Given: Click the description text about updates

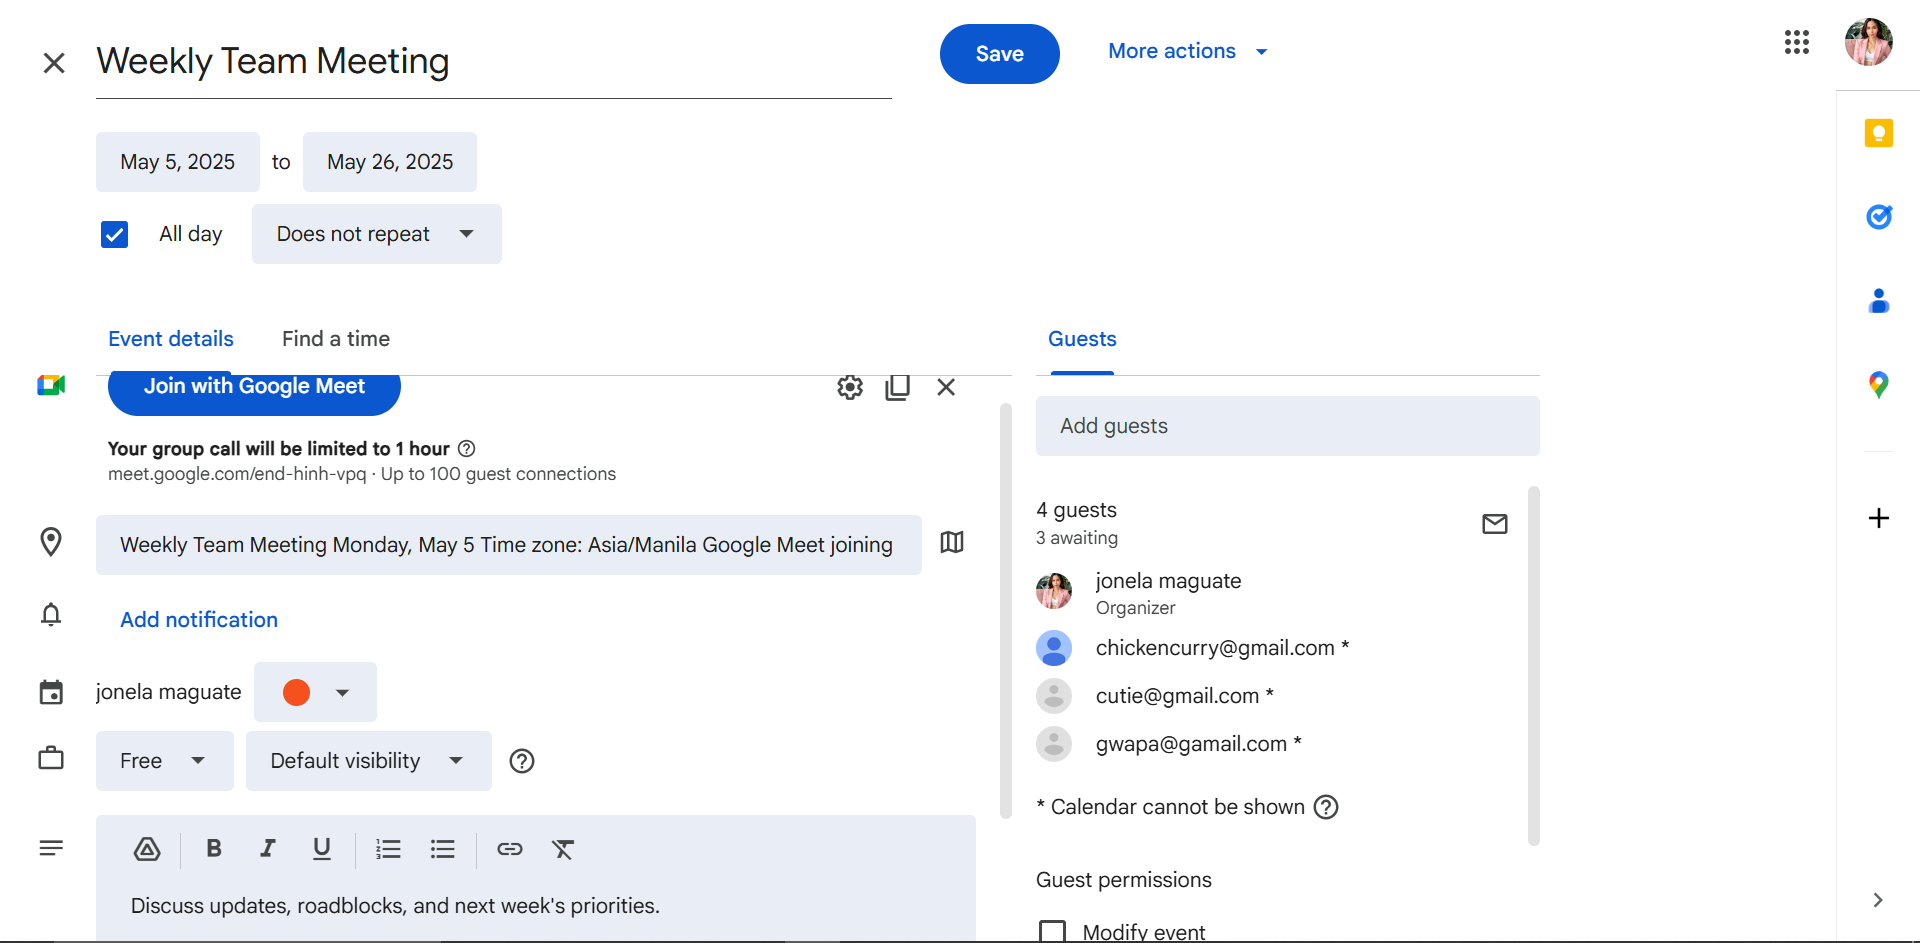Looking at the screenshot, I should [x=395, y=906].
